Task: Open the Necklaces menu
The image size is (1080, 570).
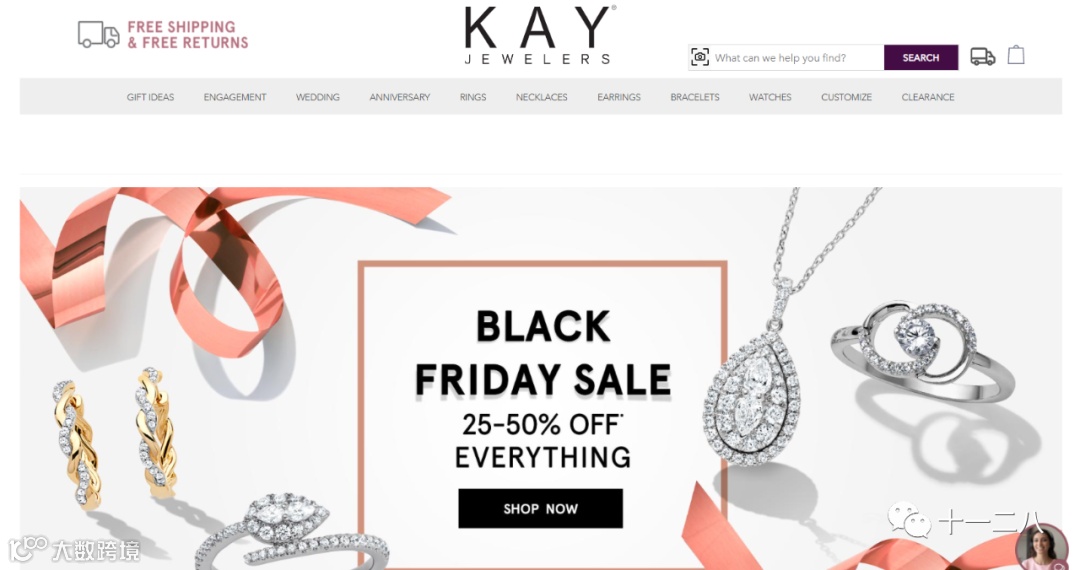Action: pos(541,97)
